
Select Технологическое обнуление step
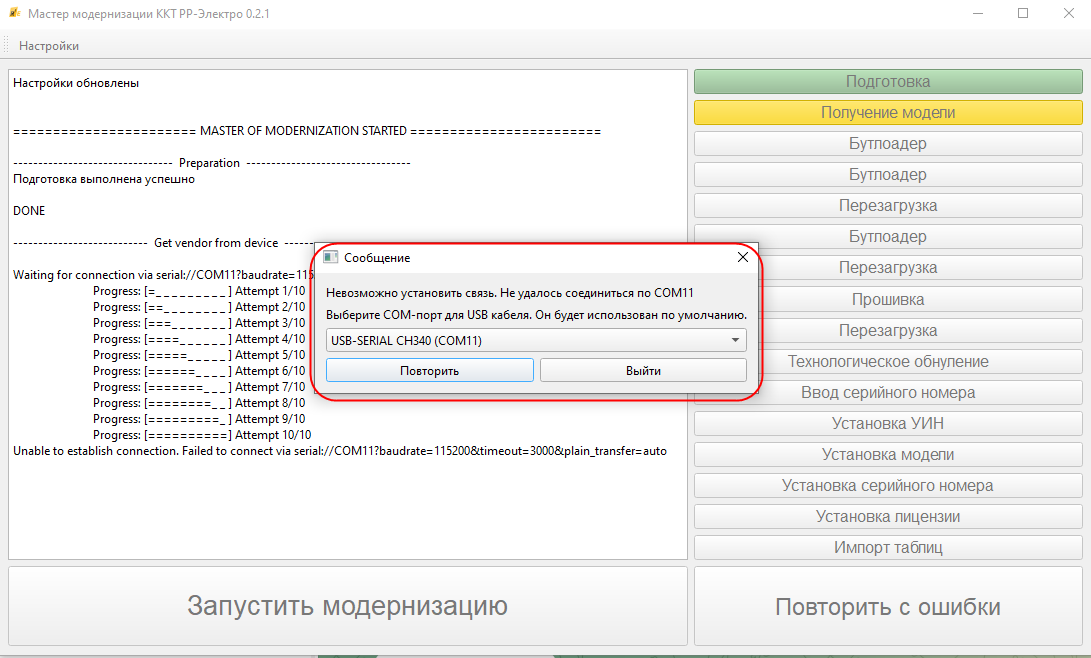pyautogui.click(x=887, y=361)
